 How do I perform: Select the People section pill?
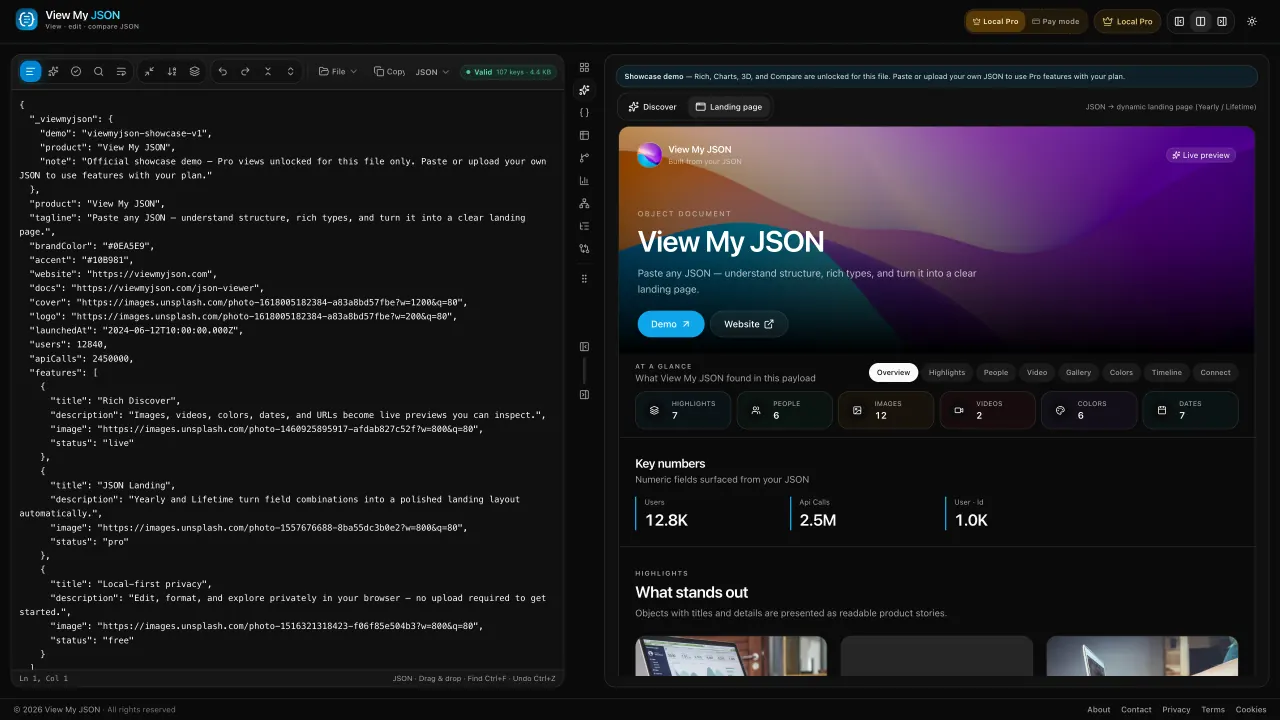(996, 372)
